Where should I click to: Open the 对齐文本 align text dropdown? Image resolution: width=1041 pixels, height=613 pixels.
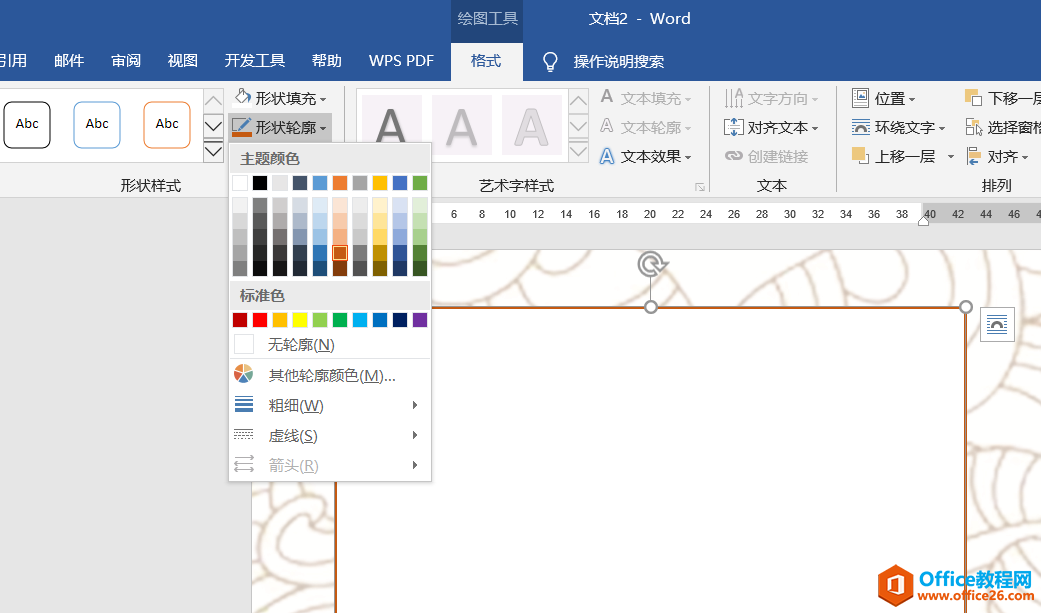click(x=771, y=128)
